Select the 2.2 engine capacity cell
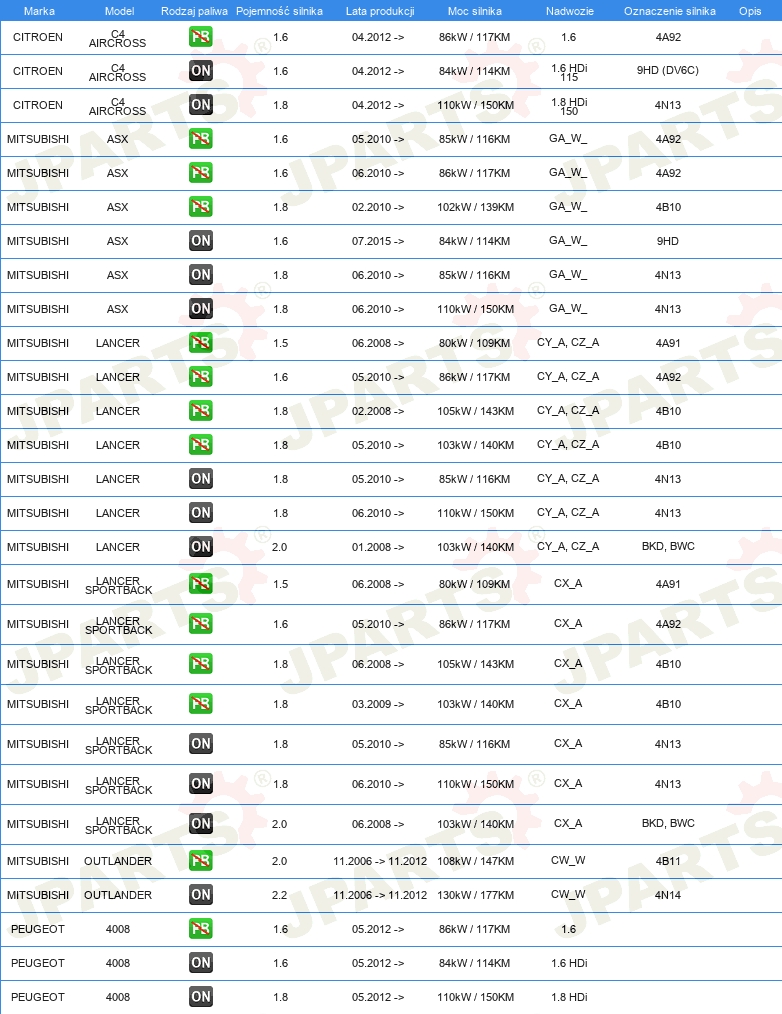This screenshot has width=782, height=1014. point(279,895)
